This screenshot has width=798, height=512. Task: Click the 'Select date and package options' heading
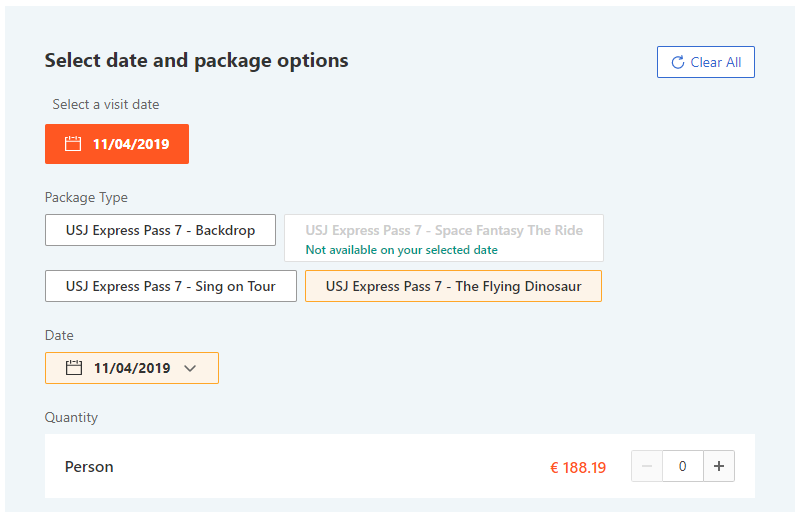click(196, 61)
